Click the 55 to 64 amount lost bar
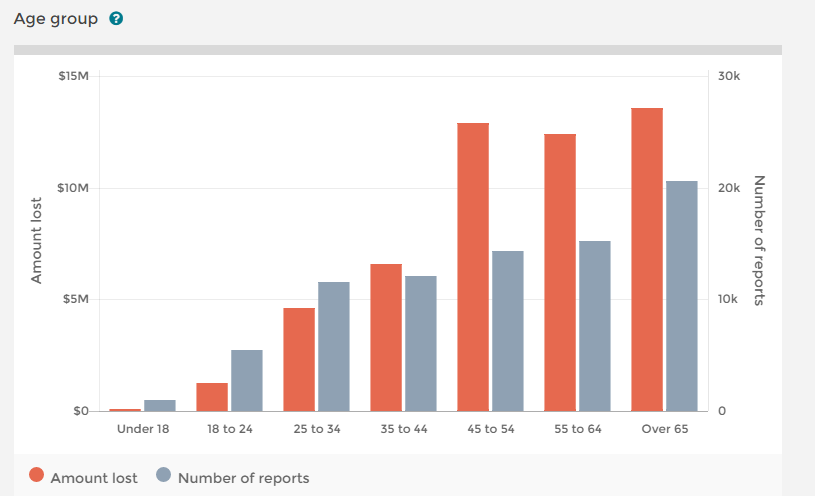Screen dimensions: 815x496 pos(560,273)
